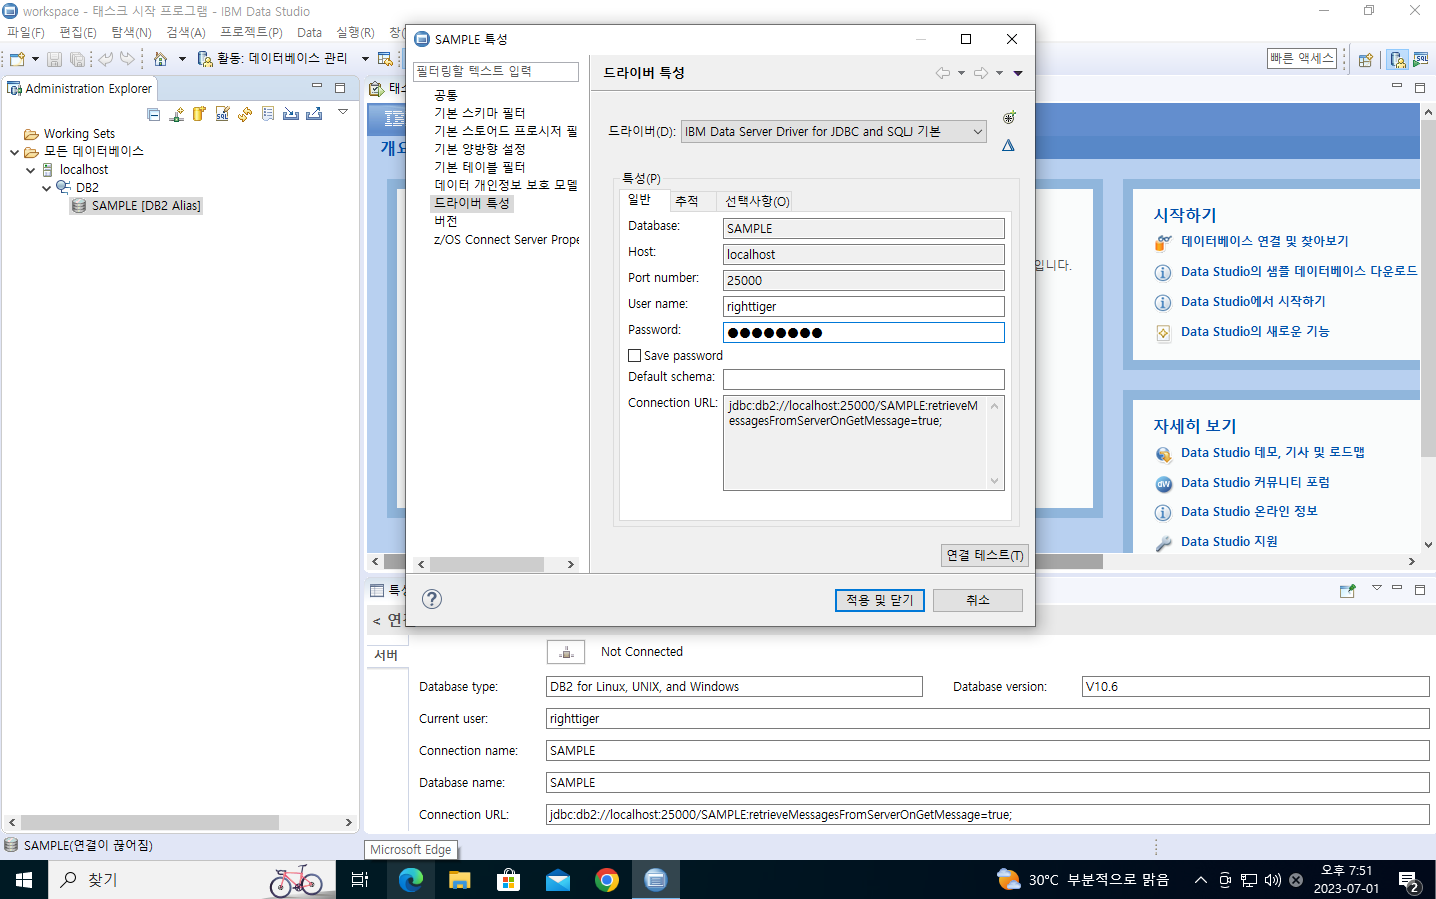Open dropdown arrow next to Home icon
Viewport: 1436px width, 899px height.
coord(182,59)
